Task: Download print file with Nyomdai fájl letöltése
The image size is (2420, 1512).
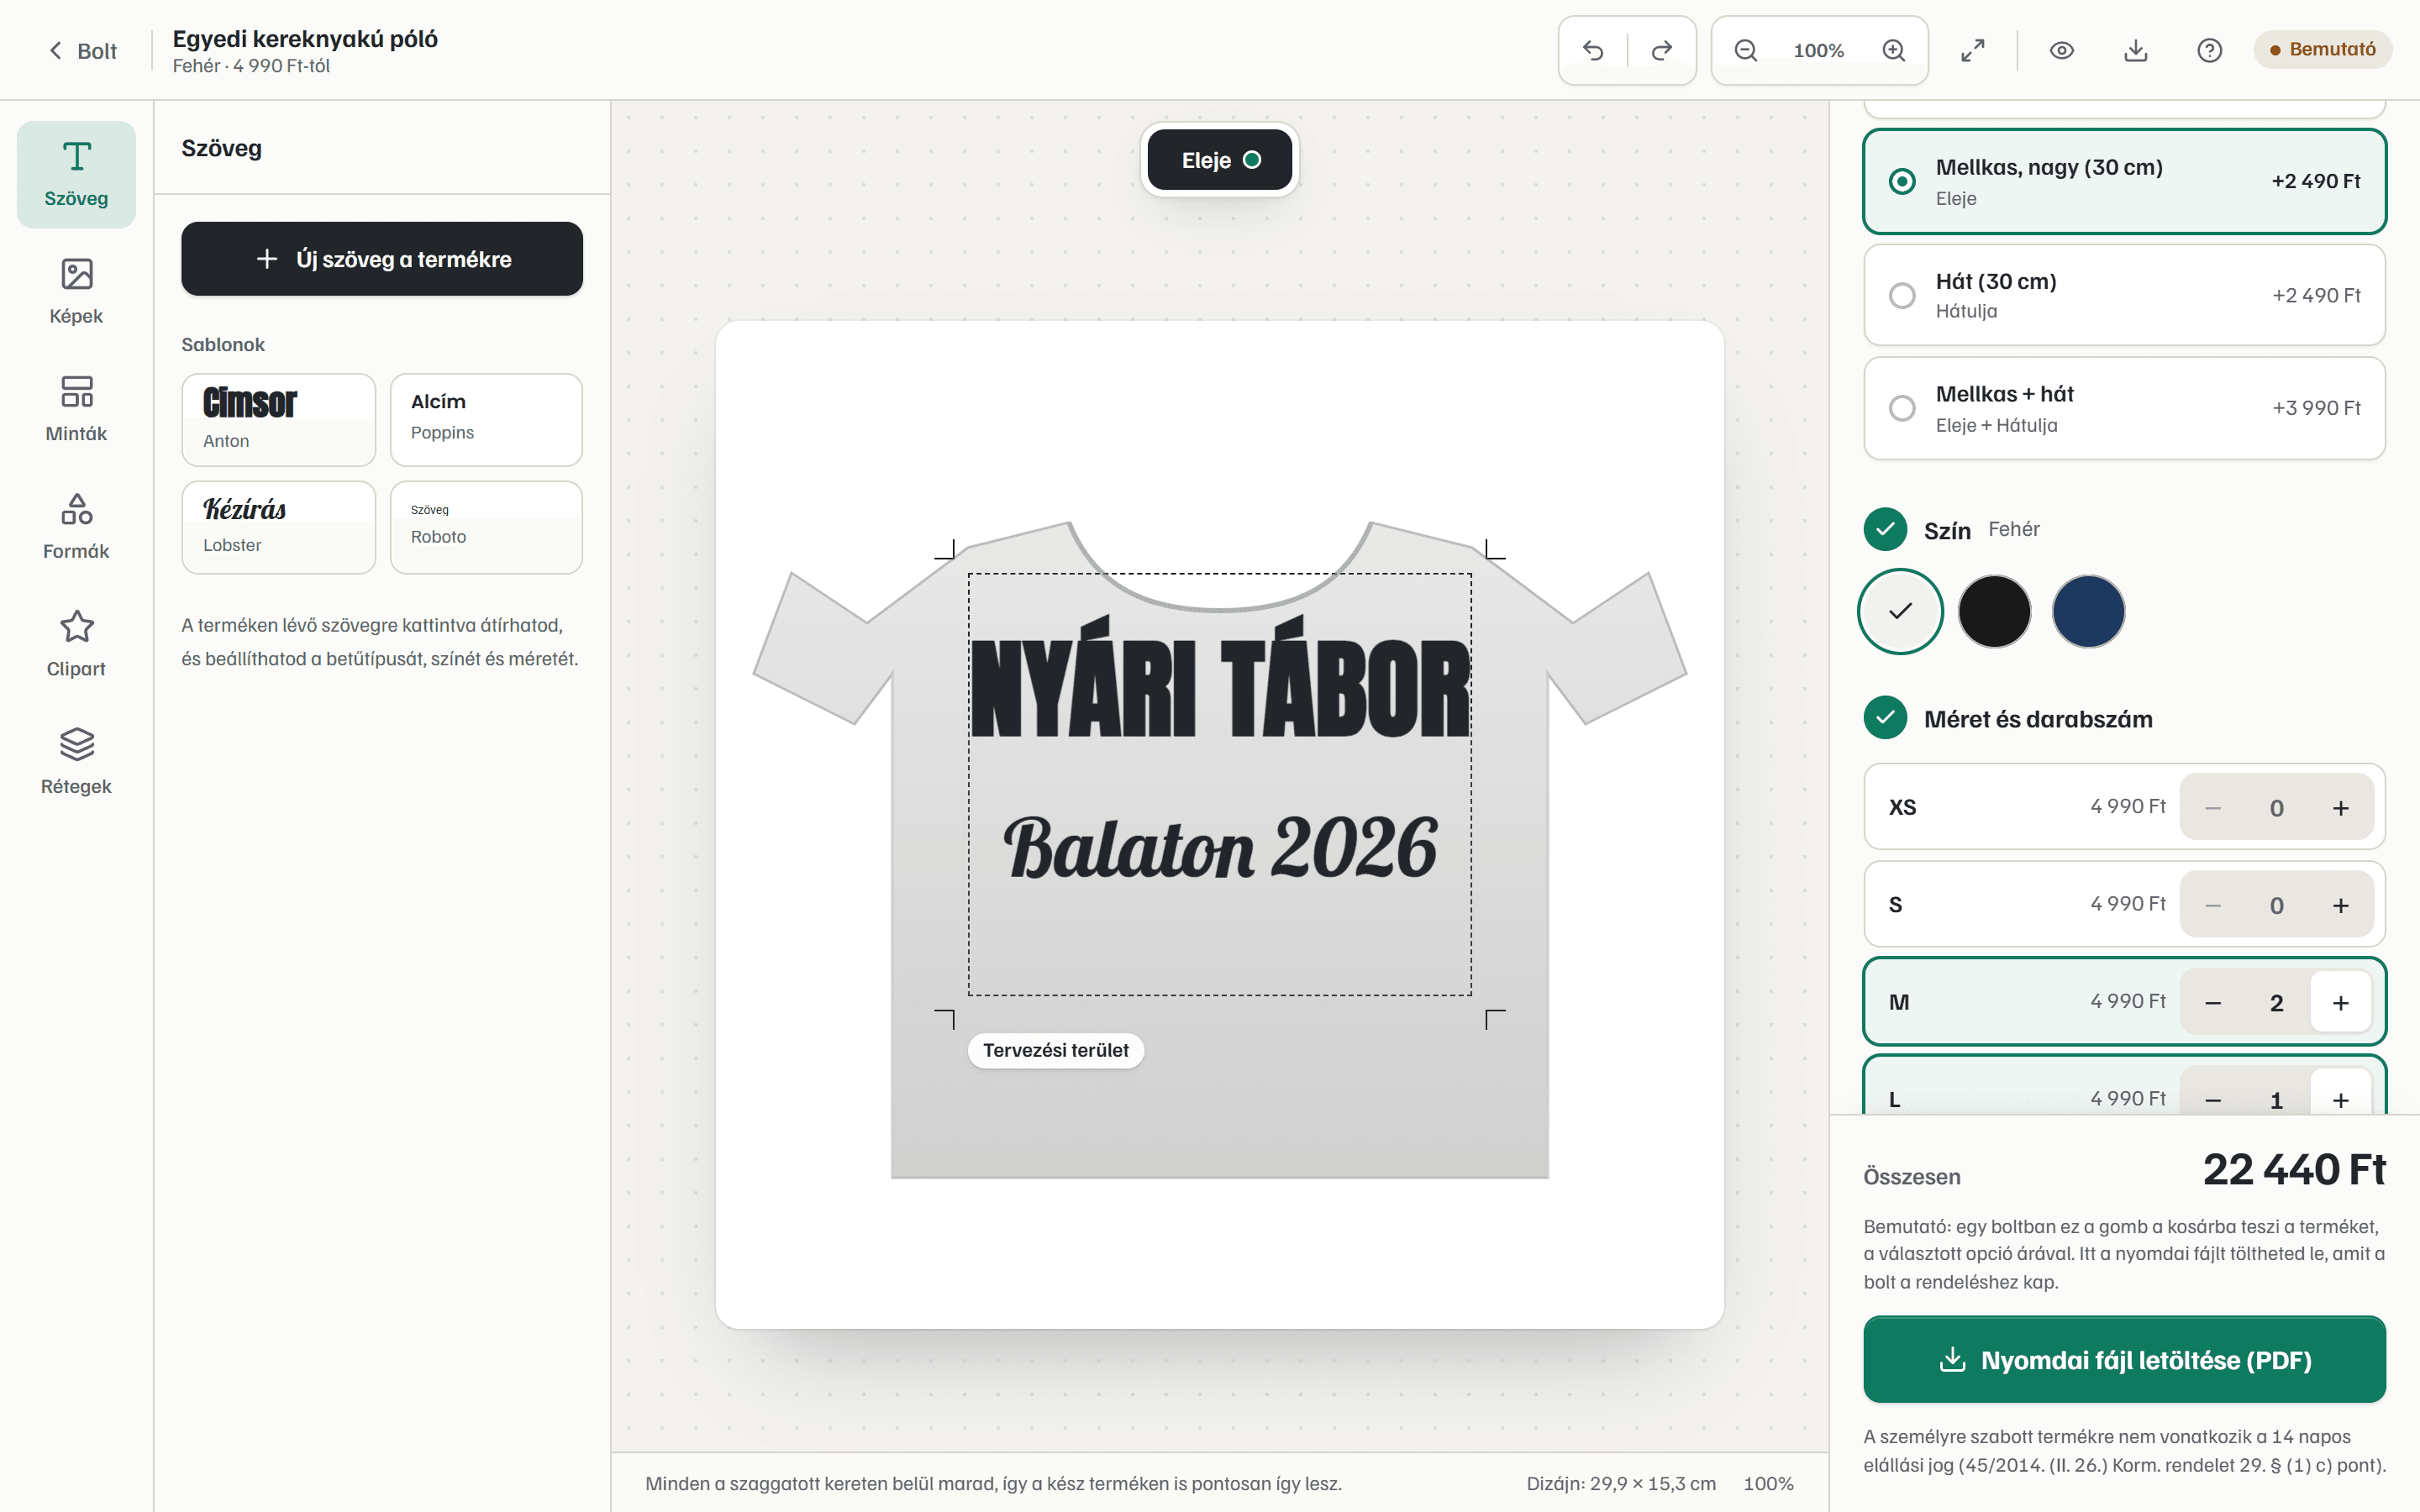Action: (x=2124, y=1360)
